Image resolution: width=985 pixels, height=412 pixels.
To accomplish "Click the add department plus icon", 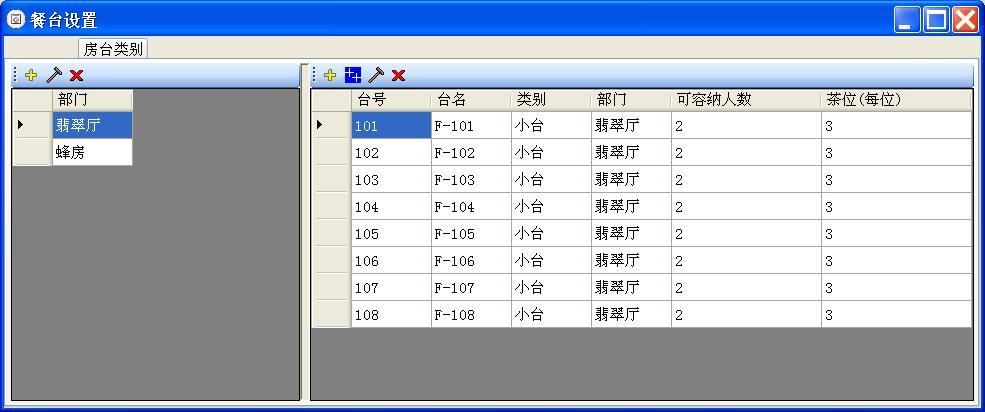I will coord(31,75).
